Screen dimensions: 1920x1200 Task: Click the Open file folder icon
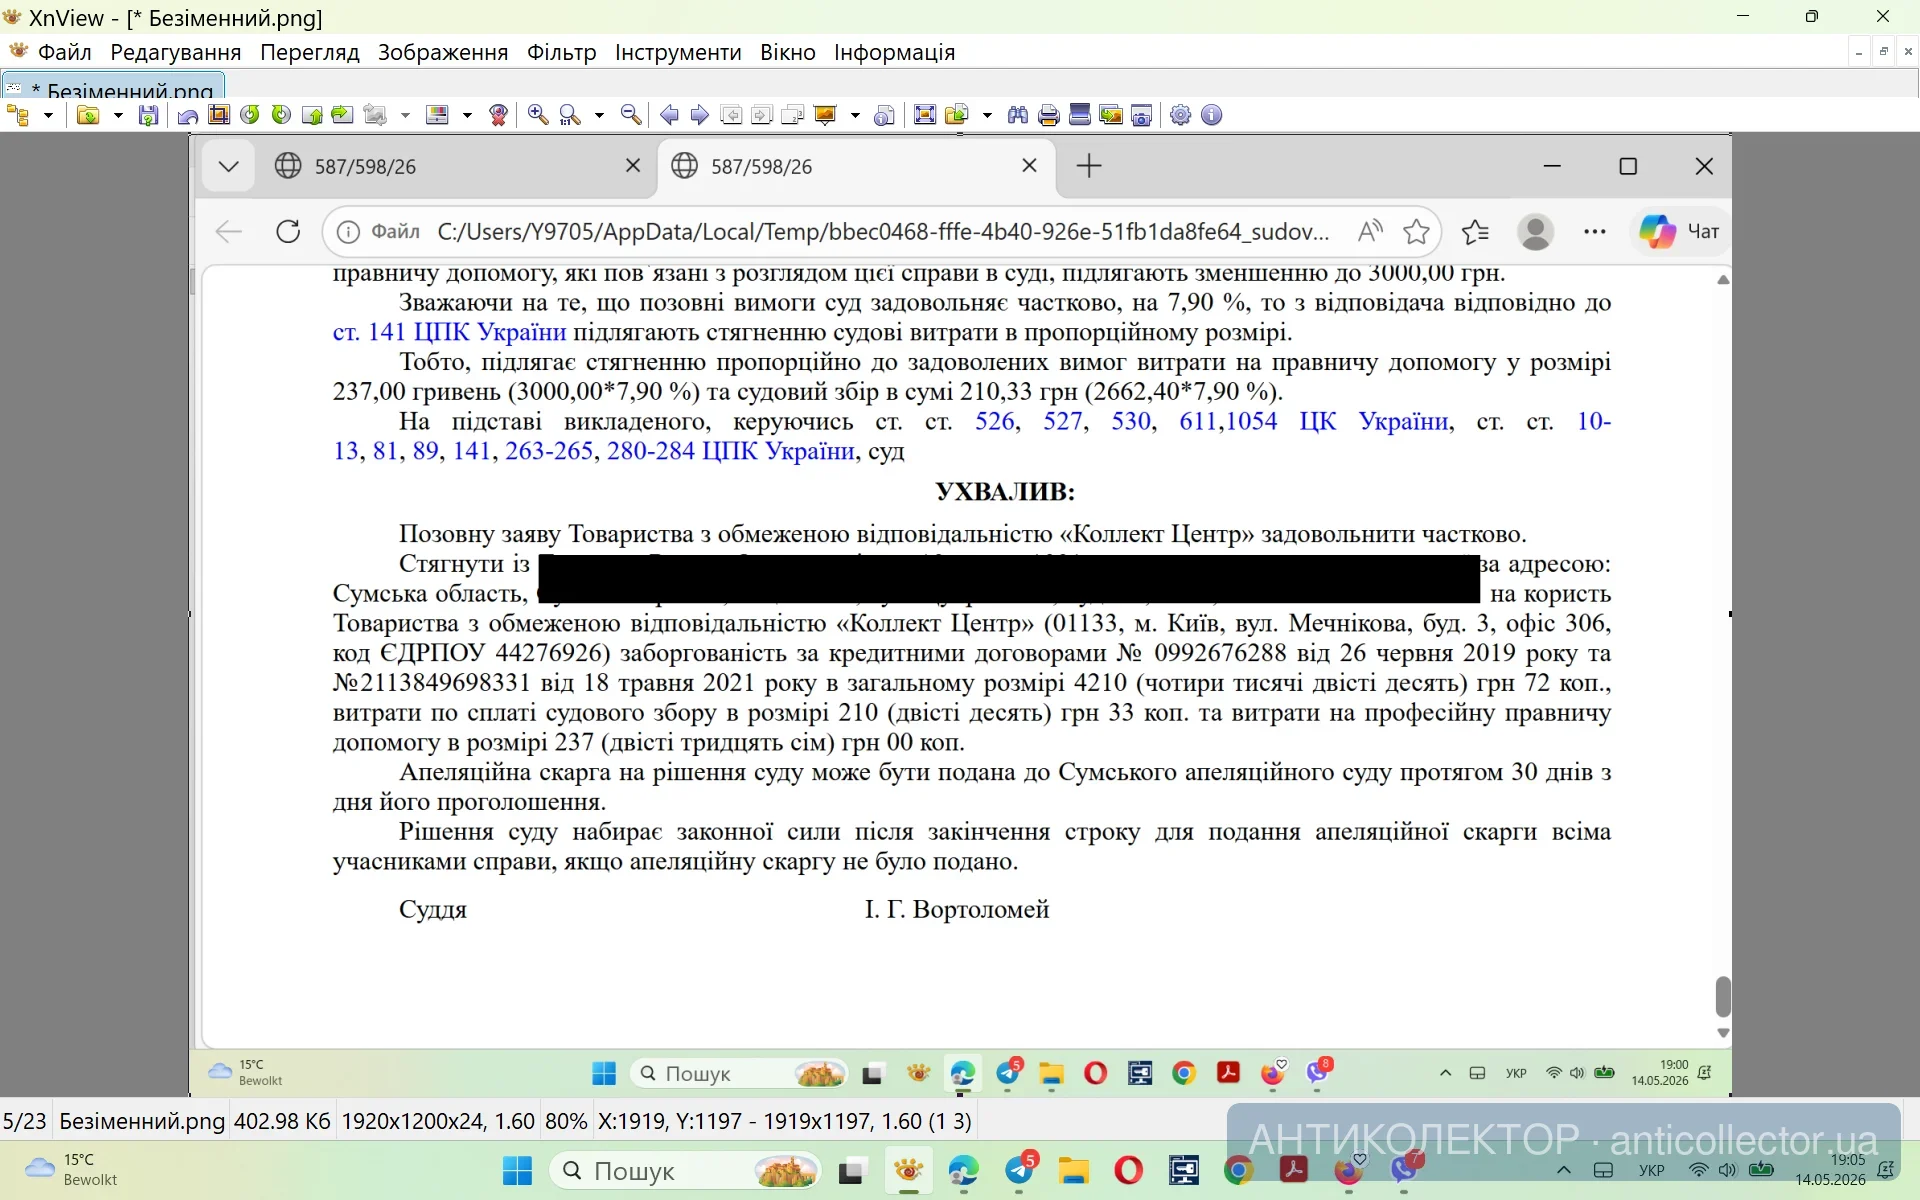tap(88, 115)
